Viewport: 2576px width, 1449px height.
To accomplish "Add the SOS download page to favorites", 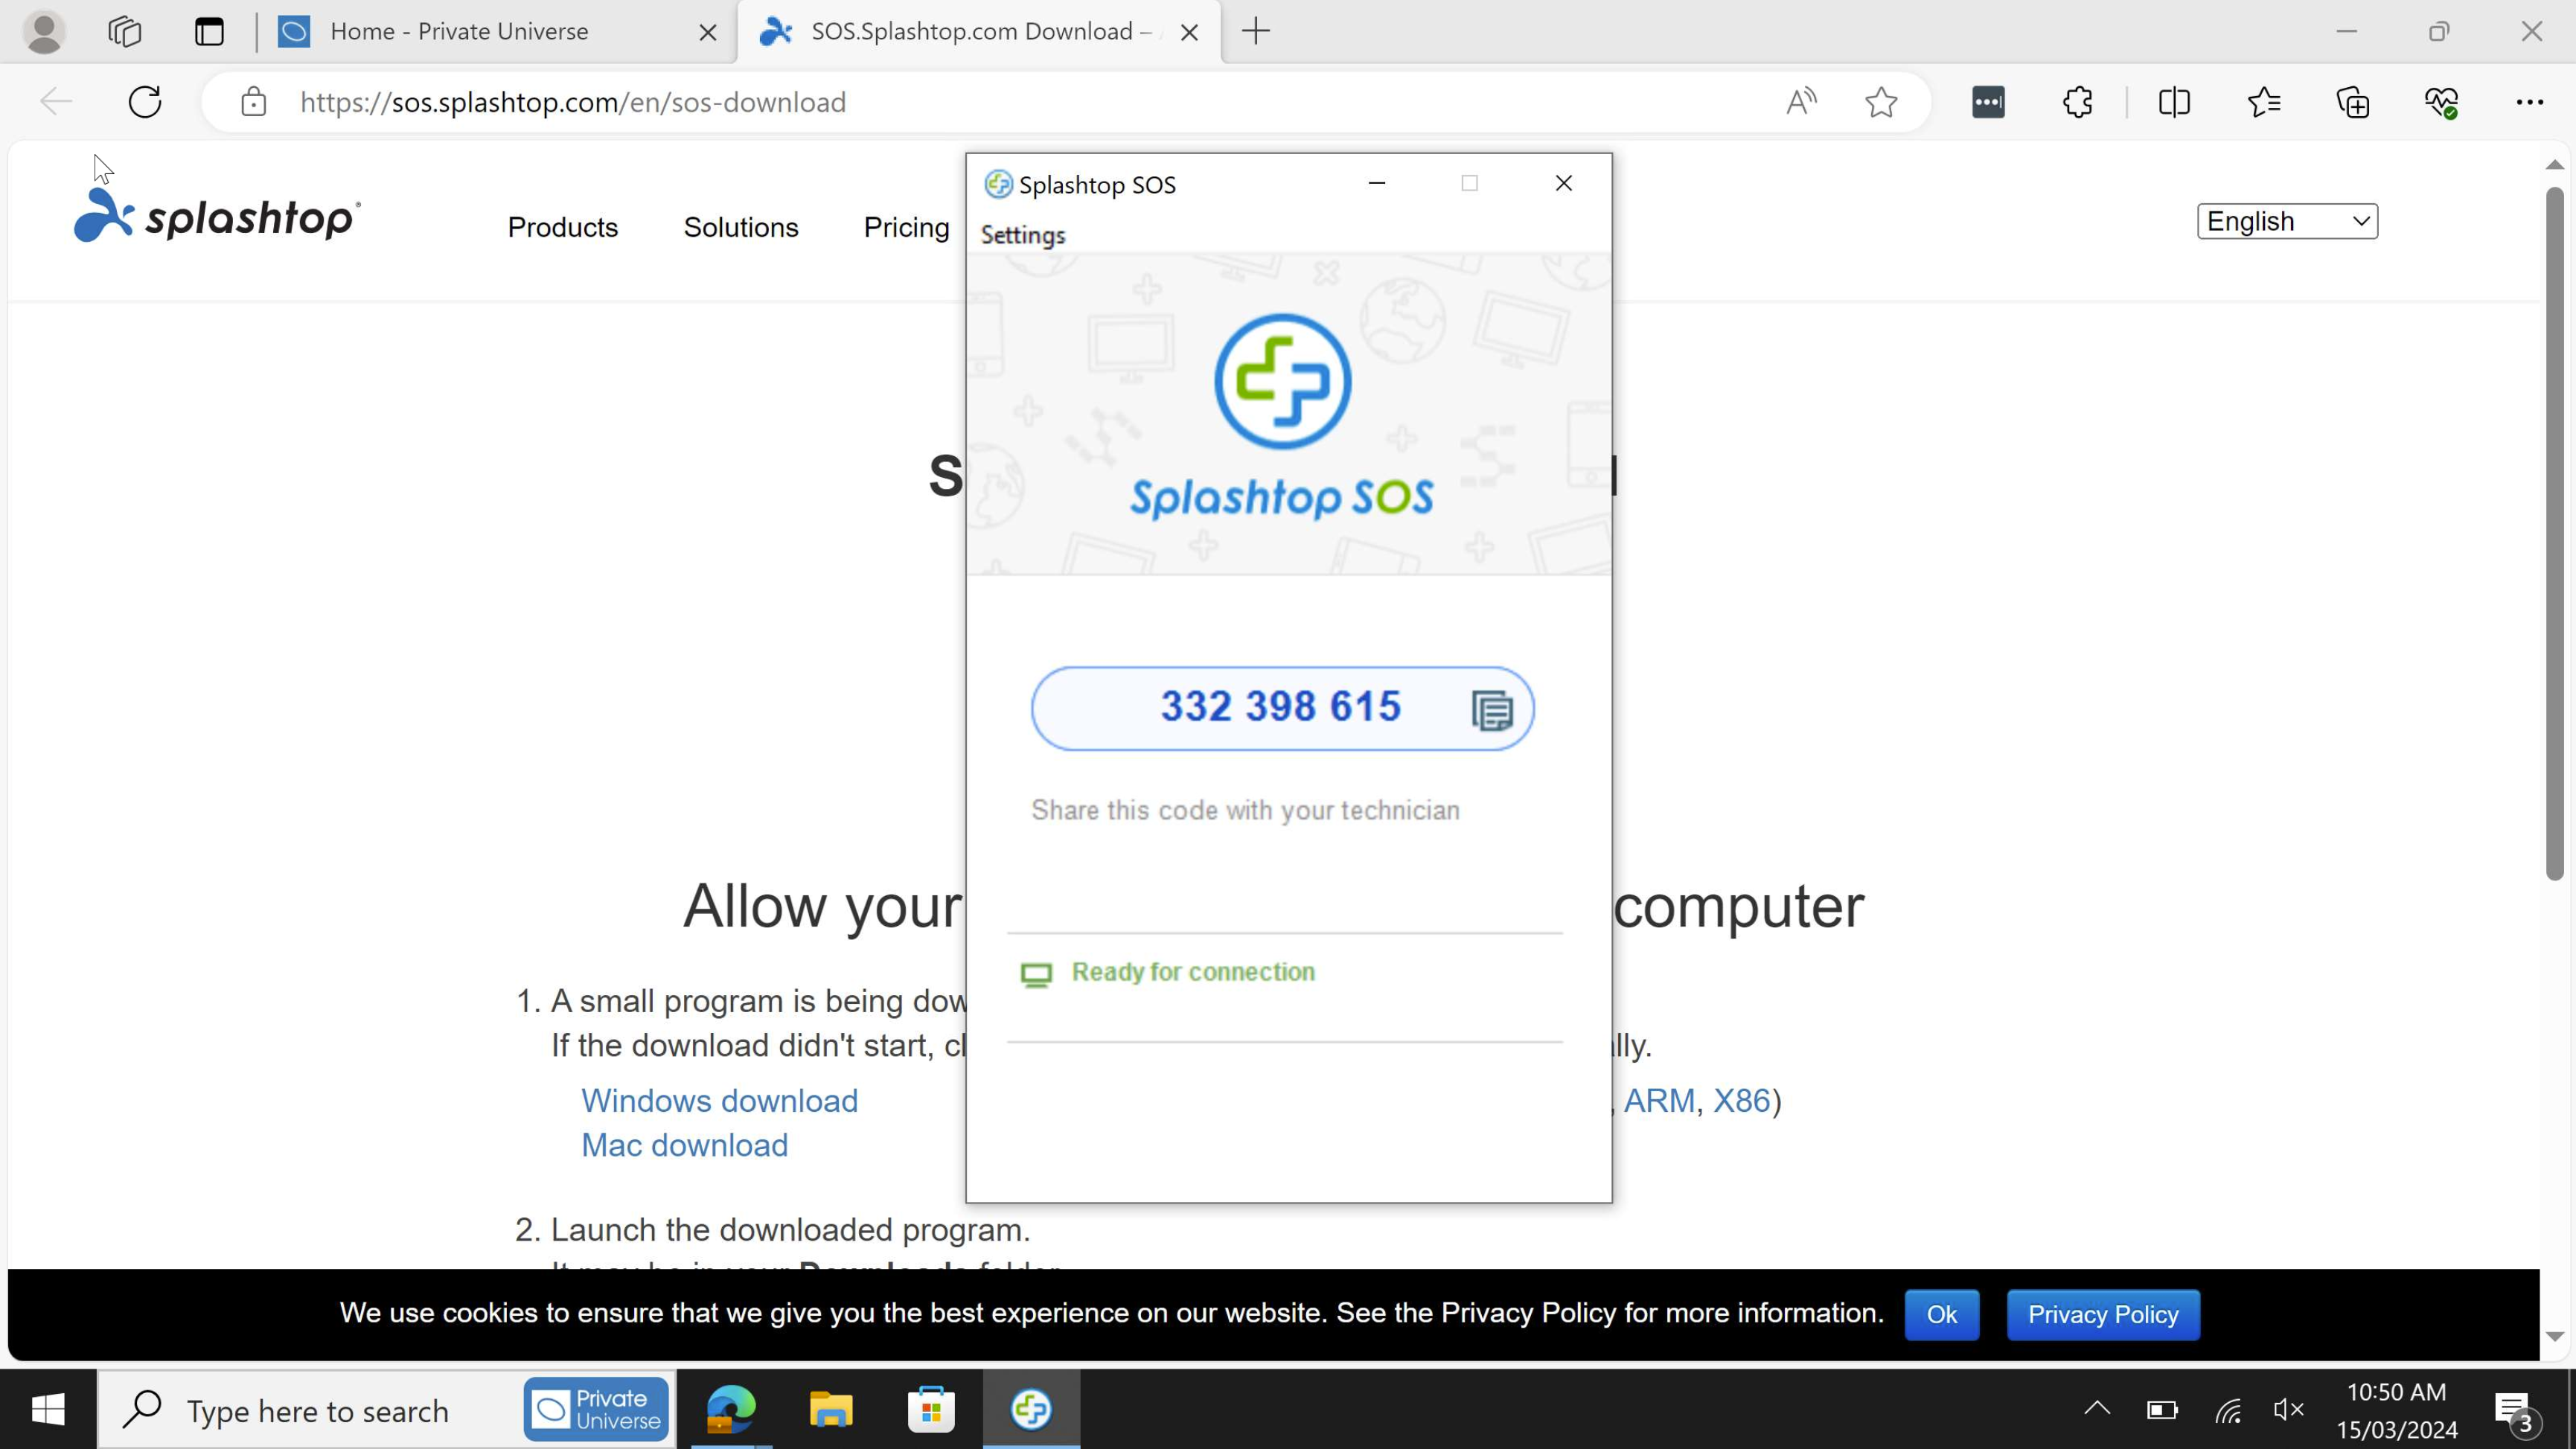I will (1881, 101).
